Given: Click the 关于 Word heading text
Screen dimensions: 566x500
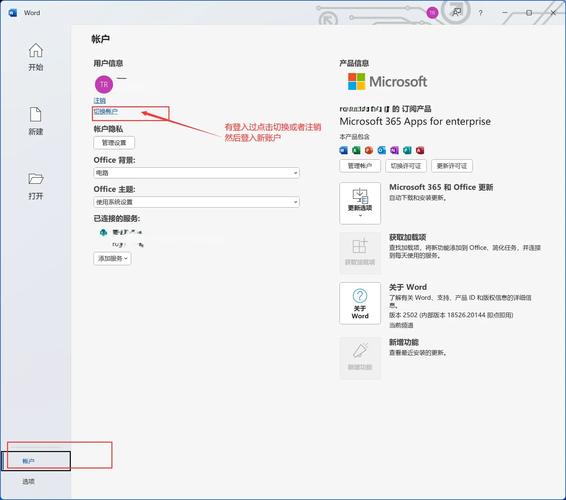Looking at the screenshot, I should pos(408,287).
